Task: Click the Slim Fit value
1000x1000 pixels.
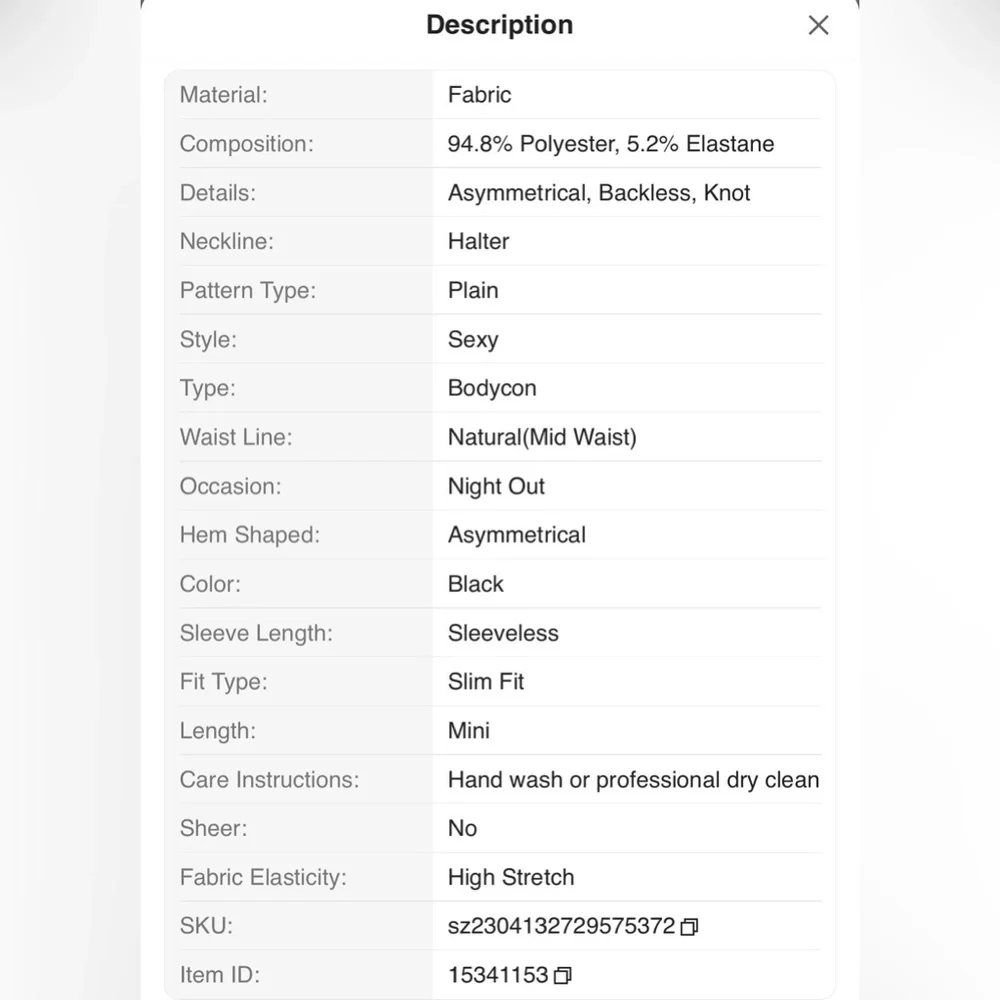Action: click(486, 682)
